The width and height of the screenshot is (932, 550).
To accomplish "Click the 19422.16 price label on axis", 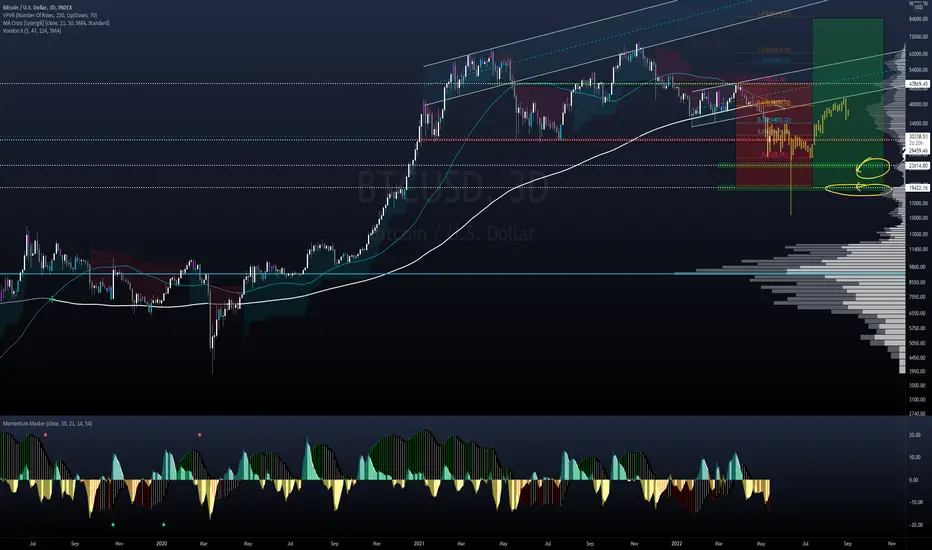I will click(x=918, y=188).
